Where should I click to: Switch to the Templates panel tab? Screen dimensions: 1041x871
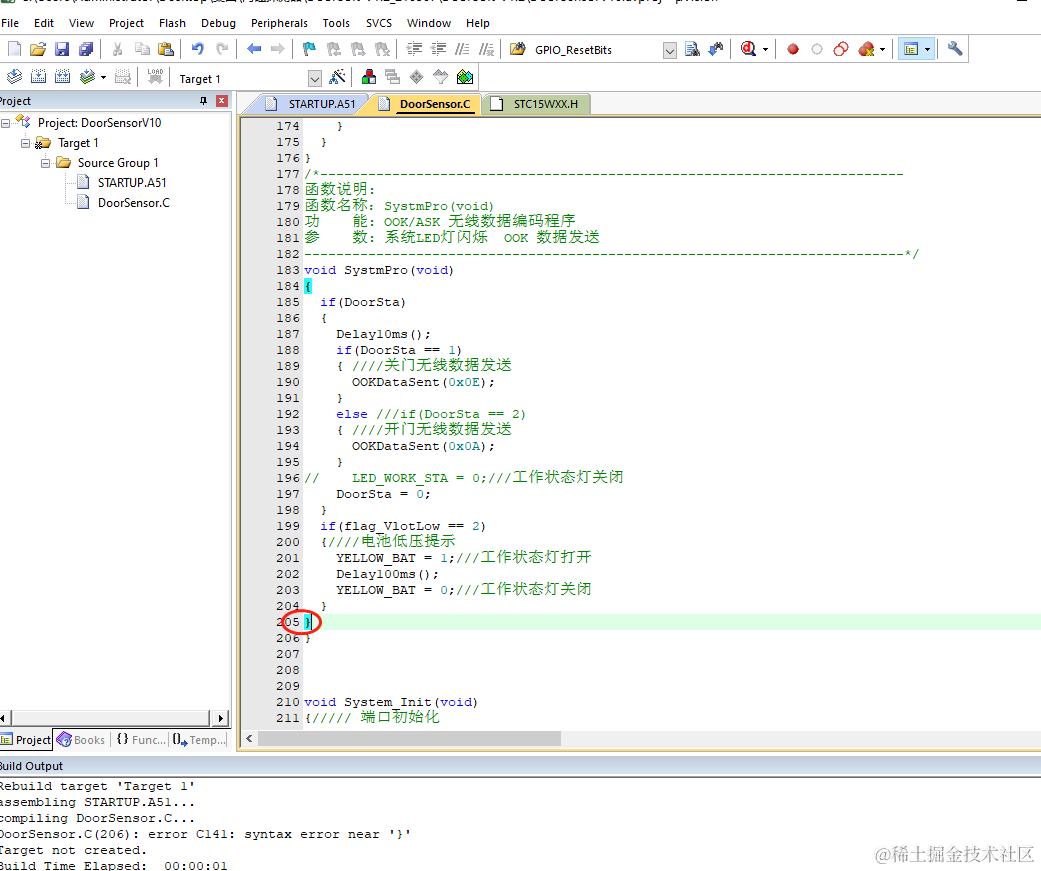coord(199,740)
